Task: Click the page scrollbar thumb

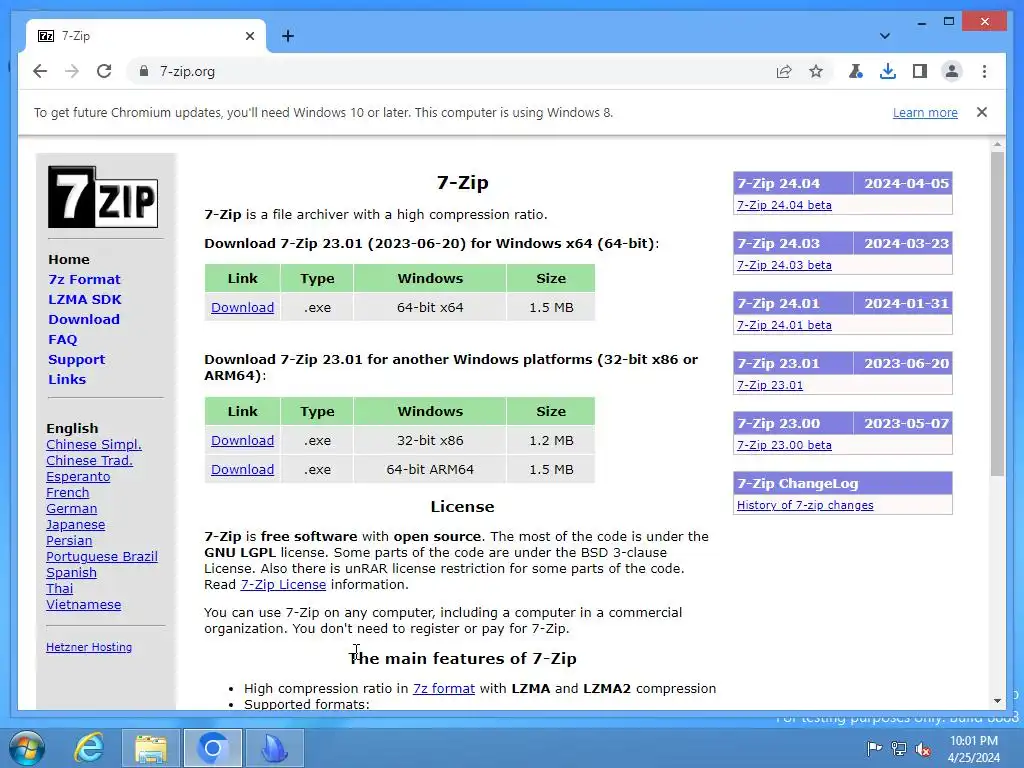Action: 997,313
